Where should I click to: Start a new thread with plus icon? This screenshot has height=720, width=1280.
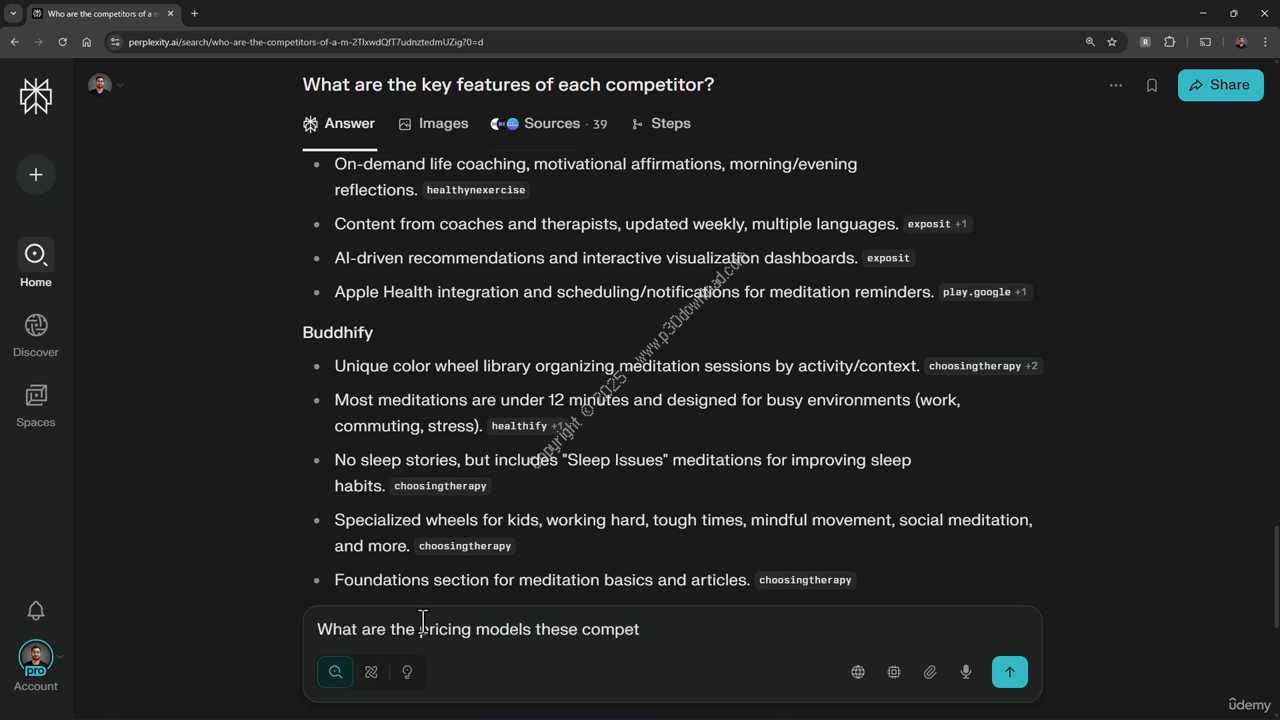[36, 175]
